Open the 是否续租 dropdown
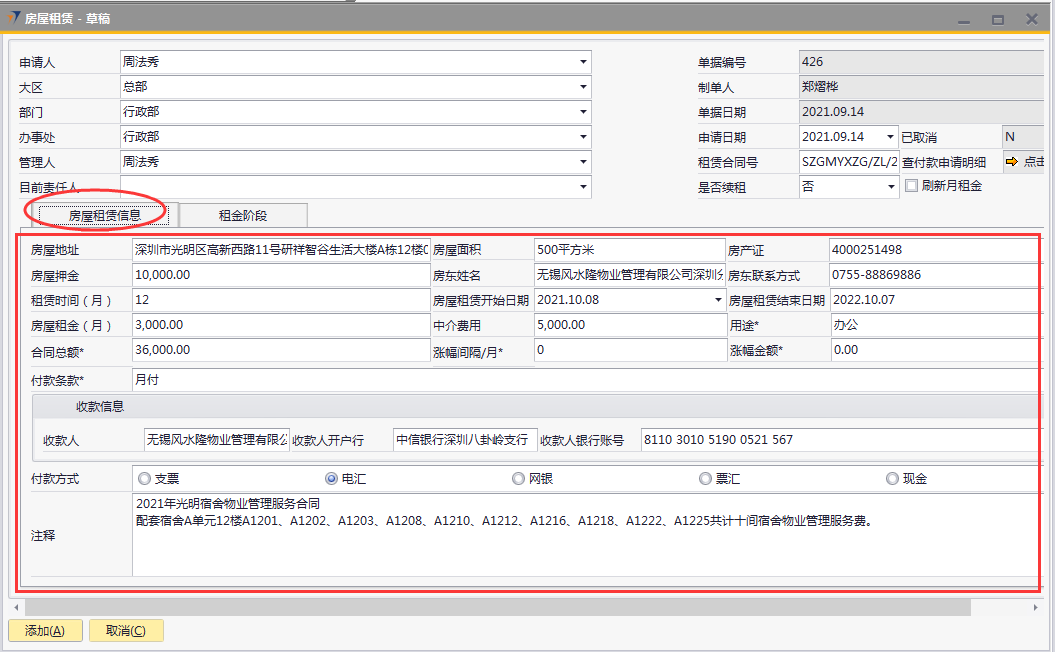1055x652 pixels. (x=892, y=187)
